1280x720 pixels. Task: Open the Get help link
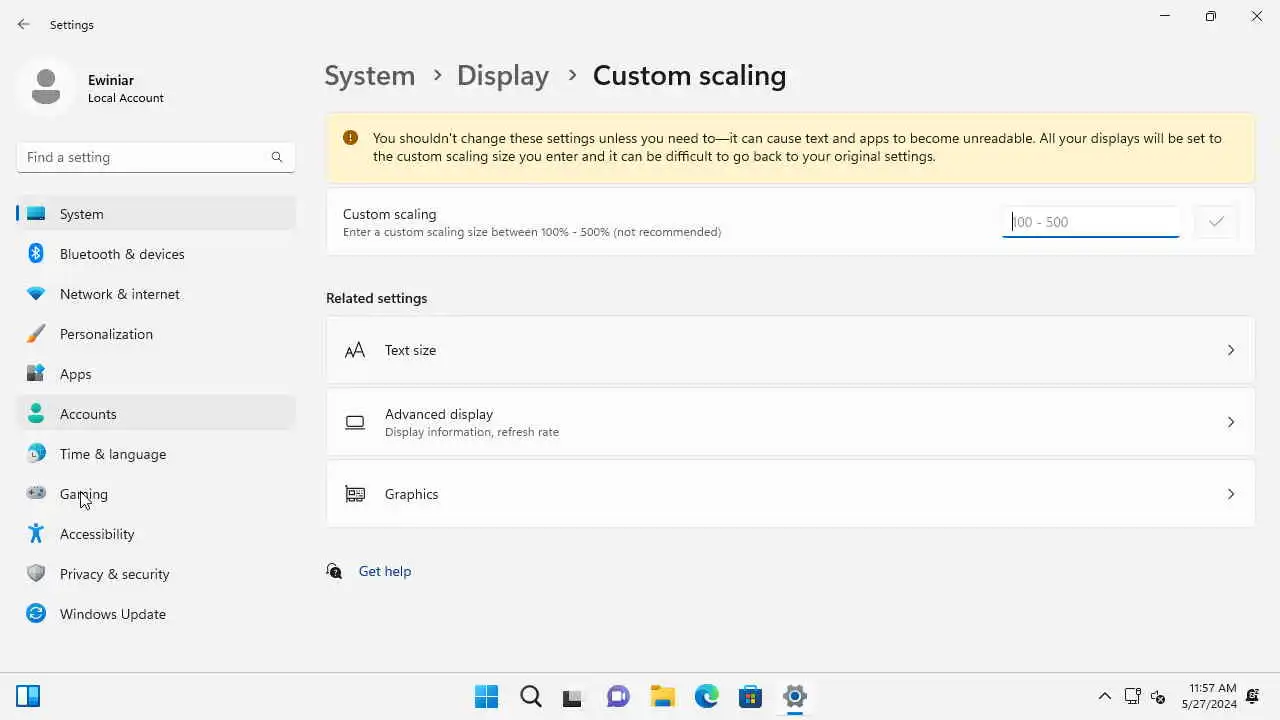pyautogui.click(x=385, y=571)
